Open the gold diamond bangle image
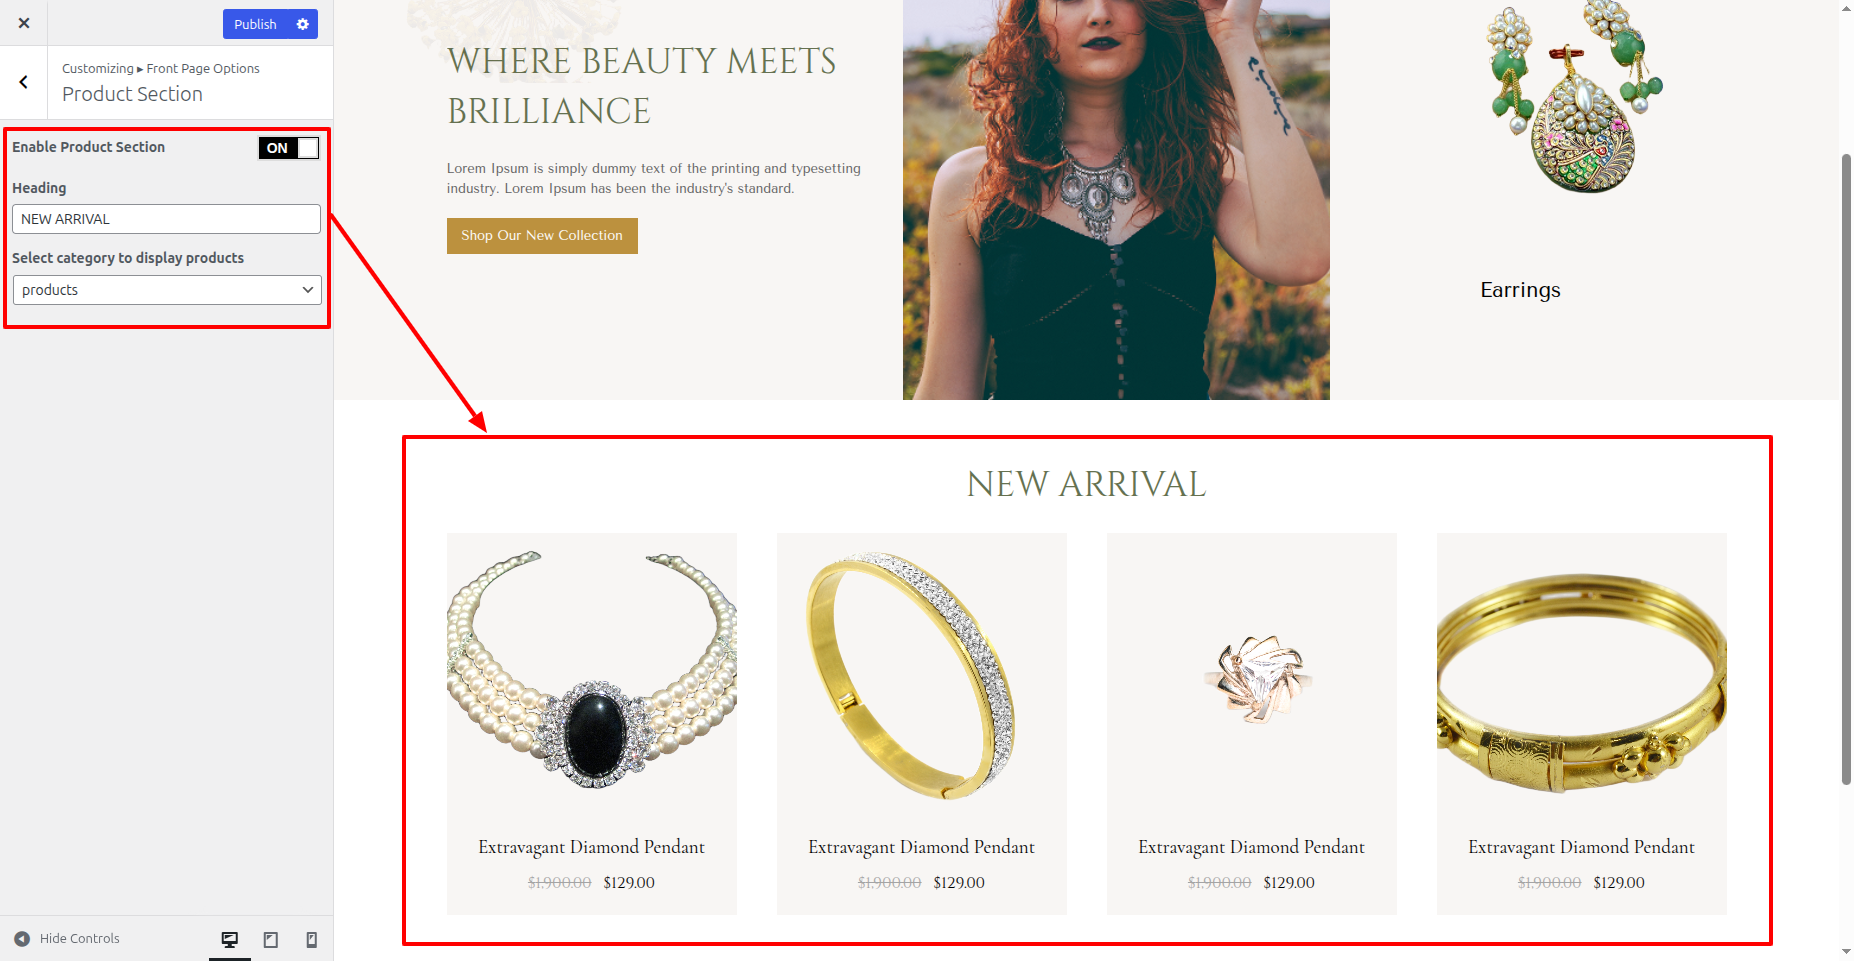This screenshot has width=1854, height=961. (x=922, y=671)
